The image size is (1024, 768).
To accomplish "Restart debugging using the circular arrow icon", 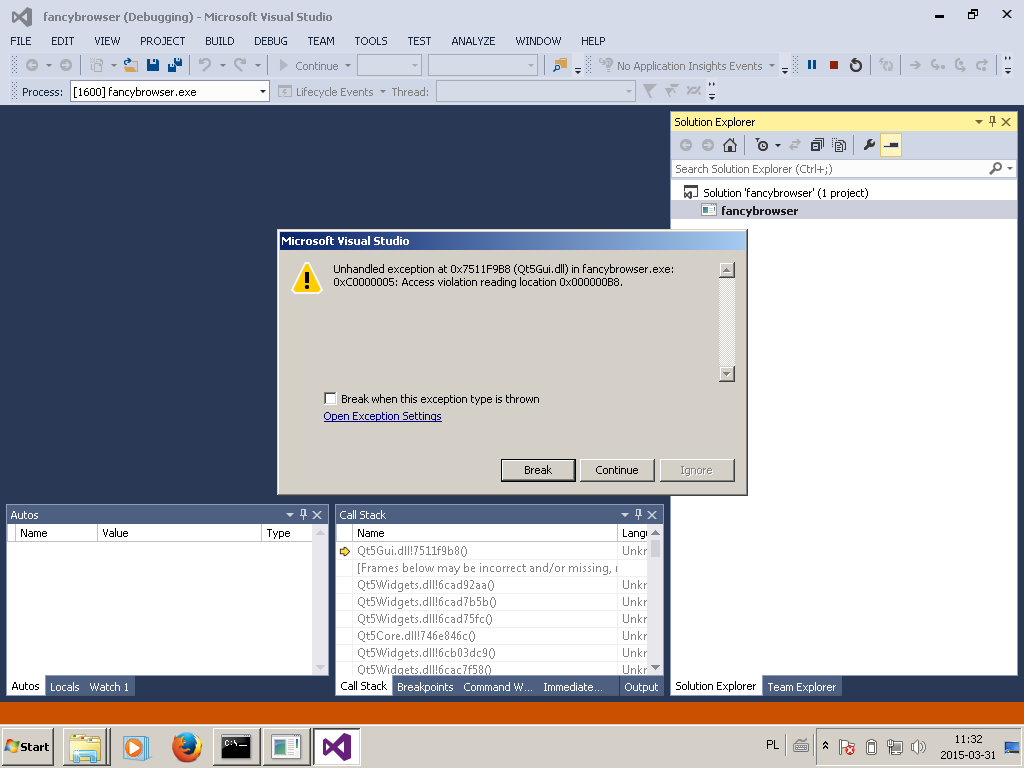I will (856, 65).
